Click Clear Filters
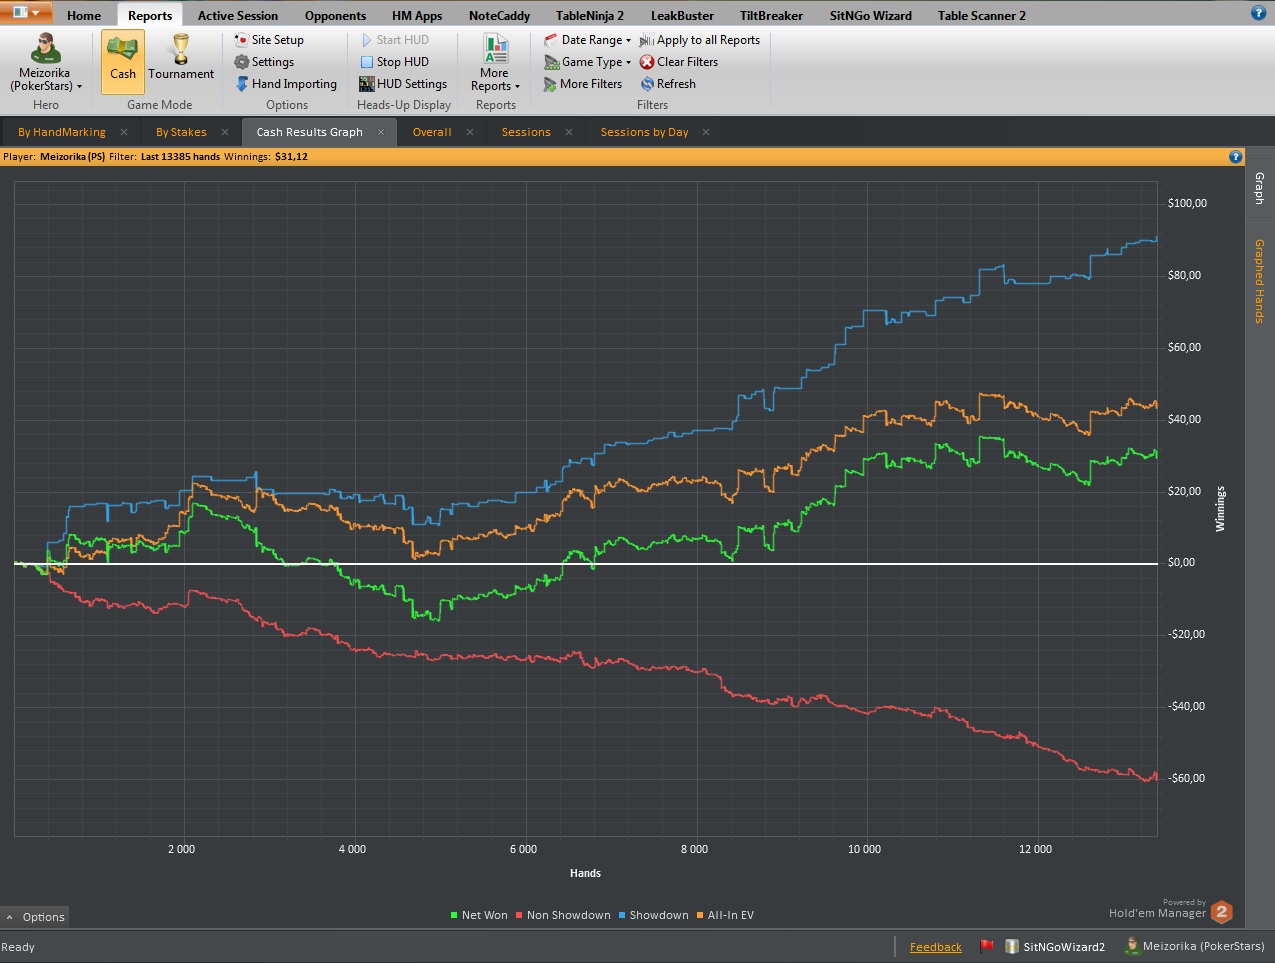Viewport: 1275px width, 963px height. point(679,62)
